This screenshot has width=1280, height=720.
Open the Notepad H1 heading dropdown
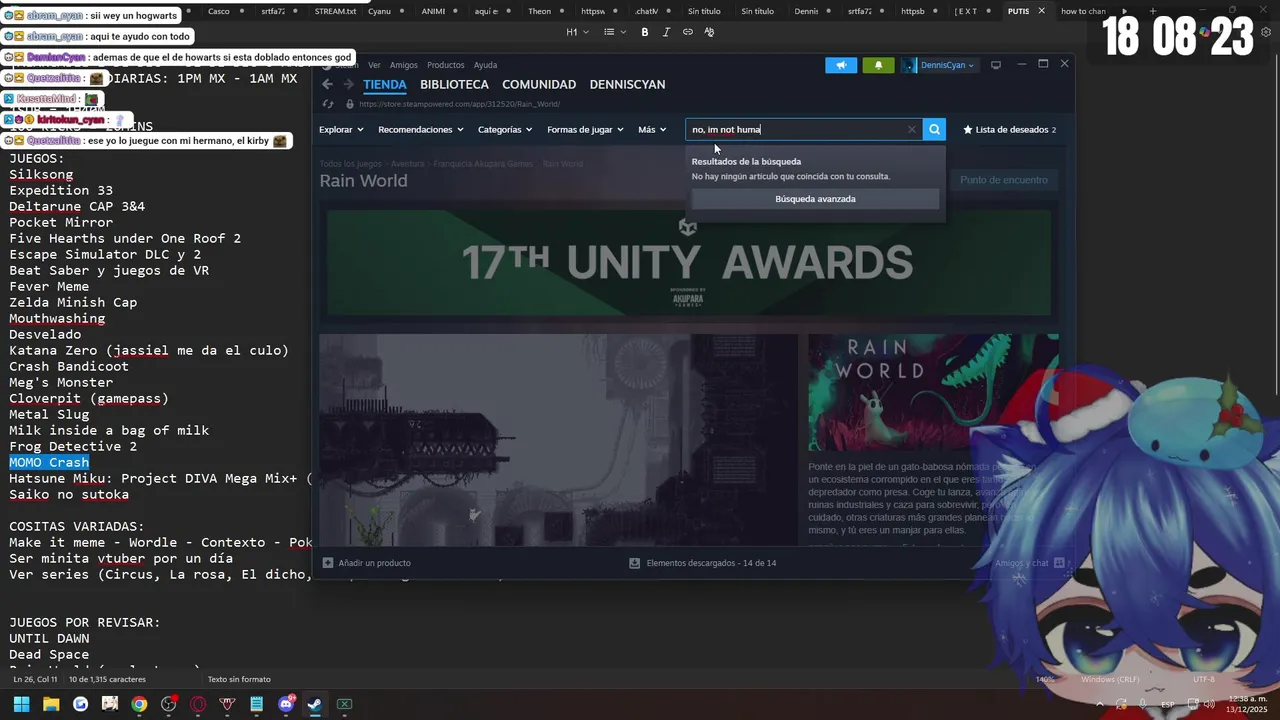[x=577, y=32]
